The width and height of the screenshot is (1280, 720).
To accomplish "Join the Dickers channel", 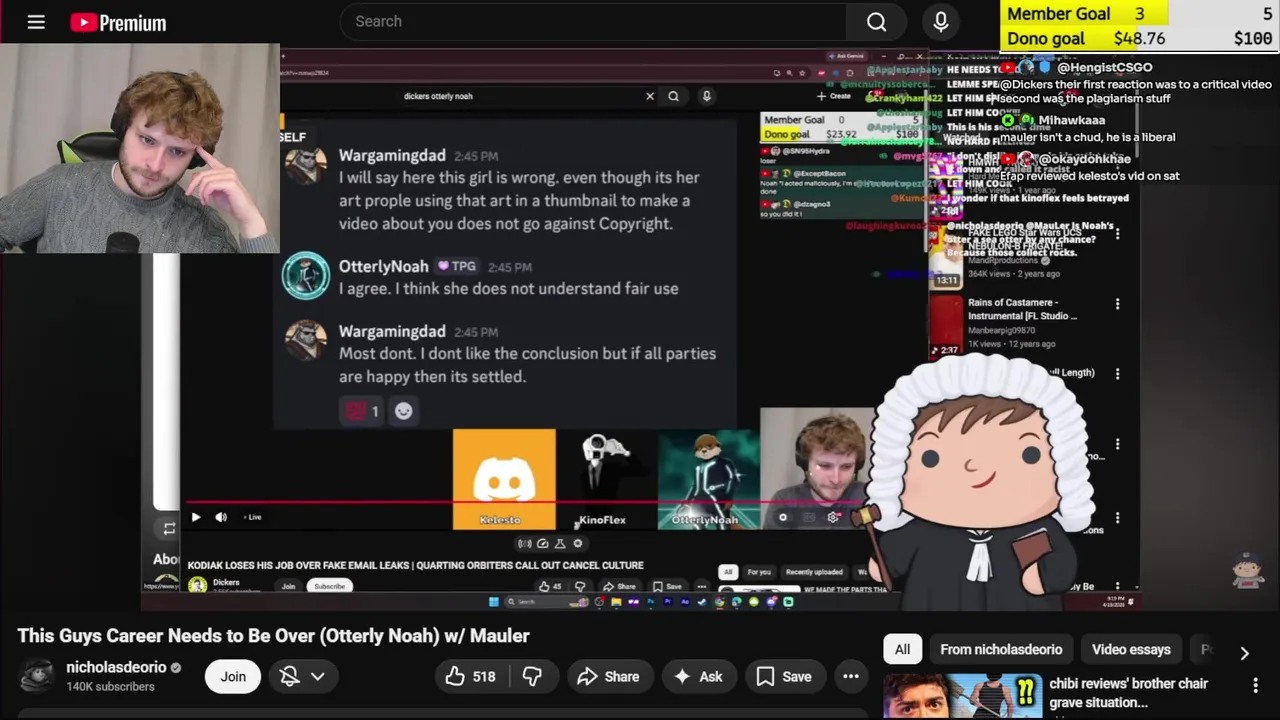I will click(x=288, y=586).
